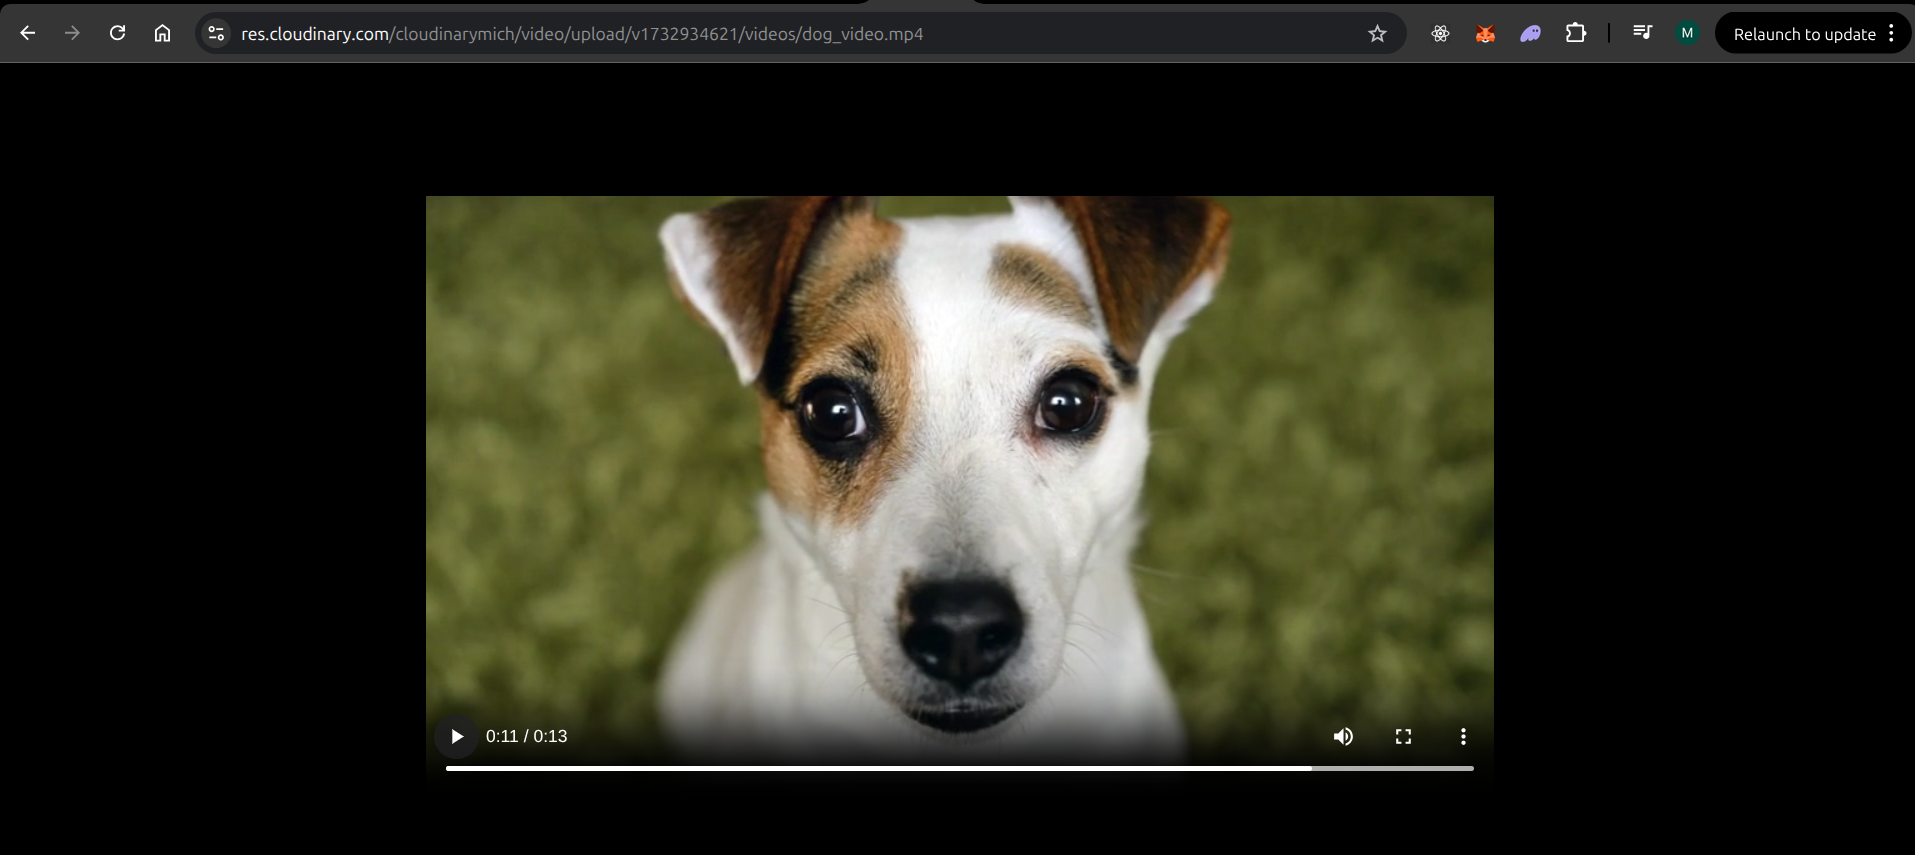Open the browser home page
Screen dimensions: 1915x855
tap(162, 33)
